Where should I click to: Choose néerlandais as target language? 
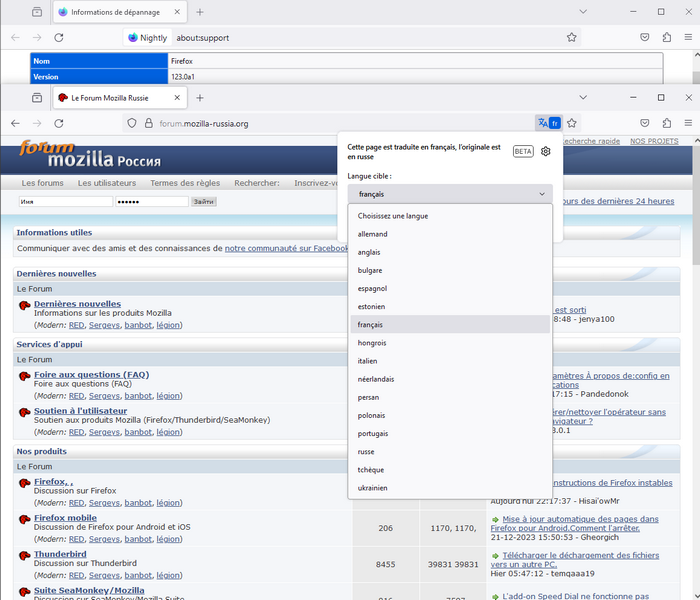[450, 379]
